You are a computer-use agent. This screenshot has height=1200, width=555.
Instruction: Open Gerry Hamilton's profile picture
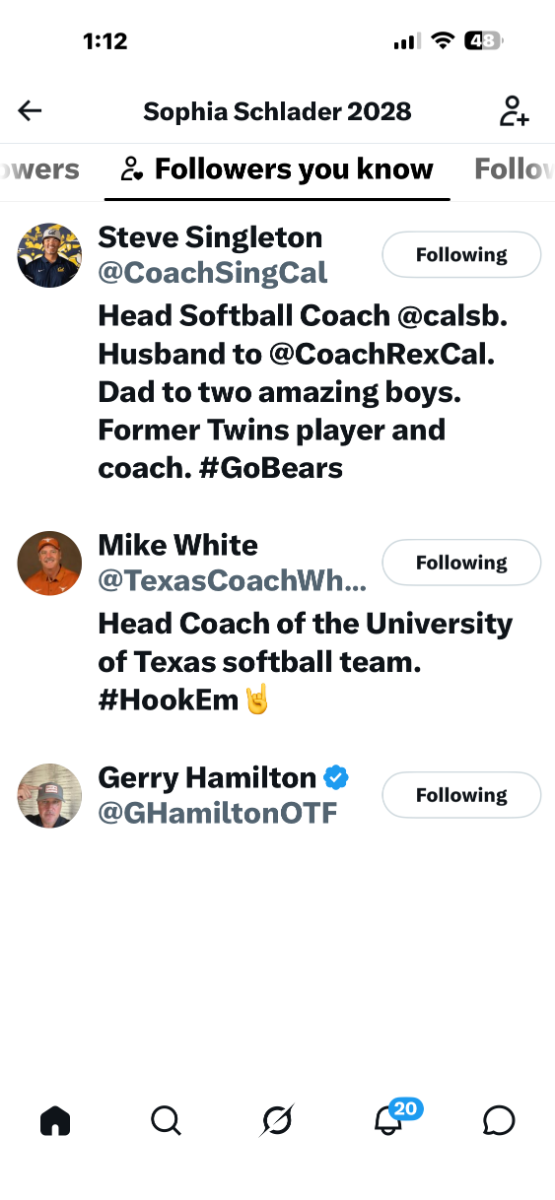[50, 795]
